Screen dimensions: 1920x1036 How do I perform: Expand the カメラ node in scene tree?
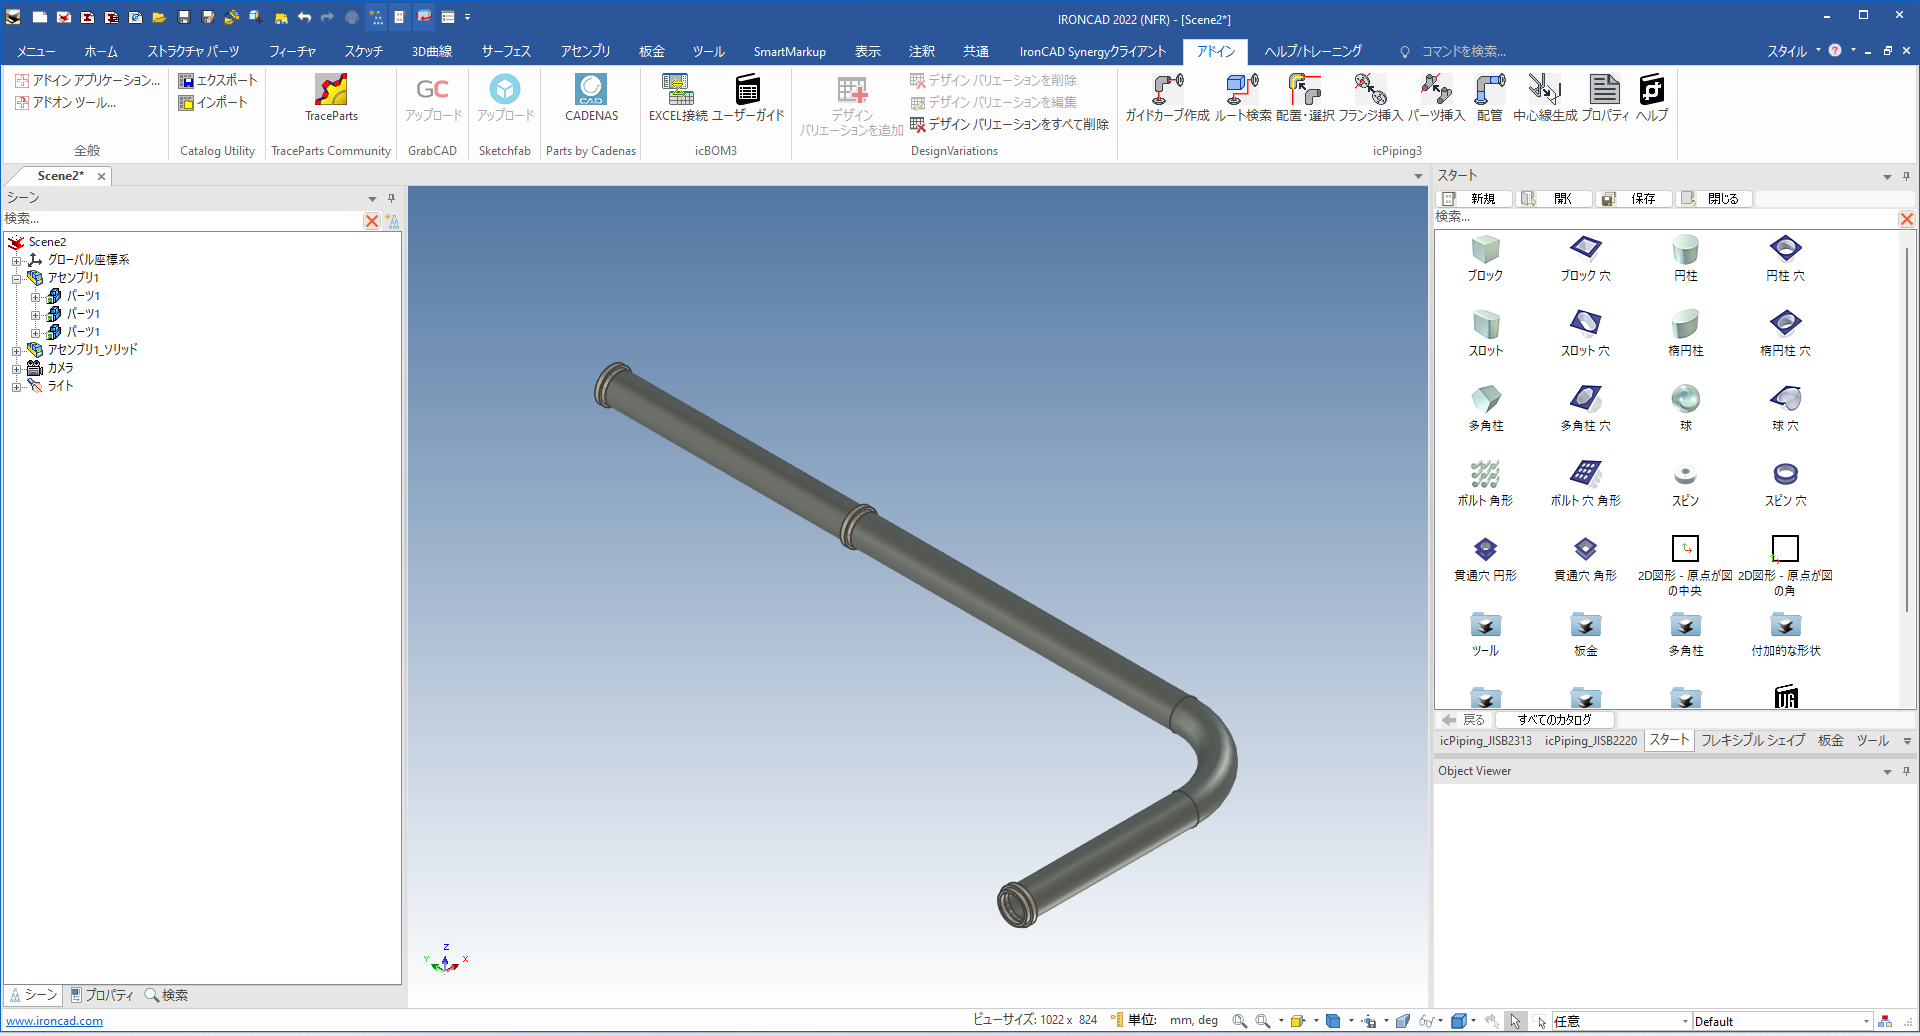(x=17, y=368)
